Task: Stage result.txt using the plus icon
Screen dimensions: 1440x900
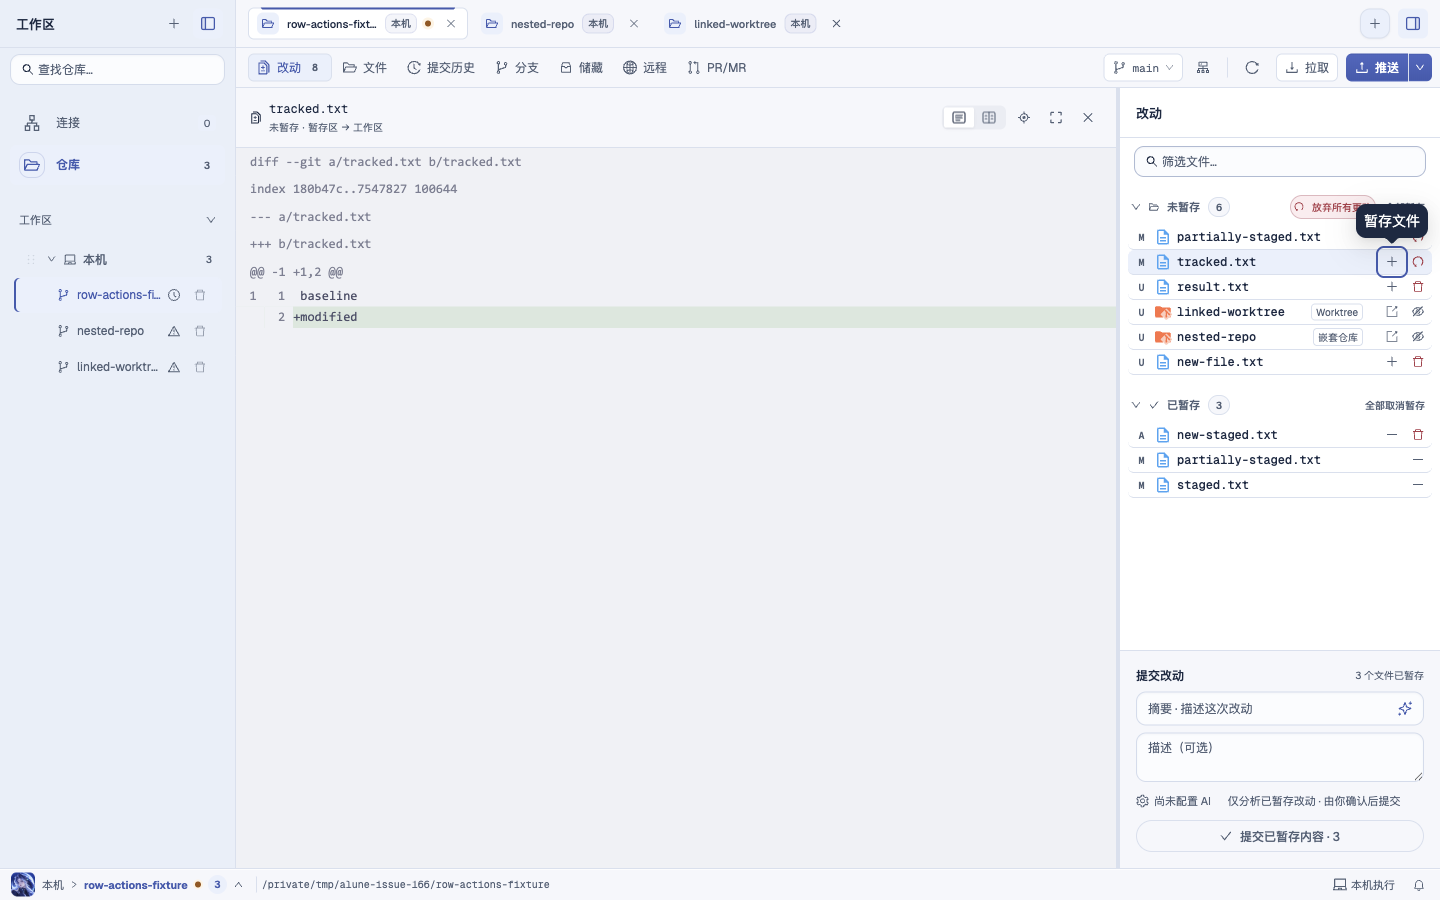Action: [x=1392, y=287]
